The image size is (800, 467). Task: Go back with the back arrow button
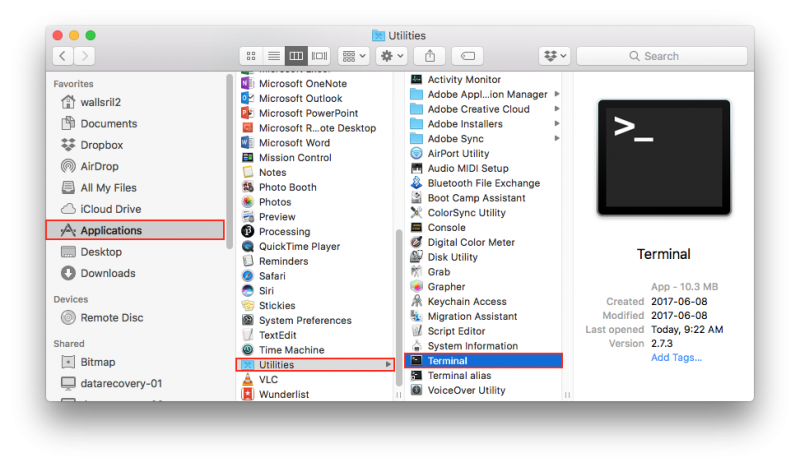click(x=63, y=56)
